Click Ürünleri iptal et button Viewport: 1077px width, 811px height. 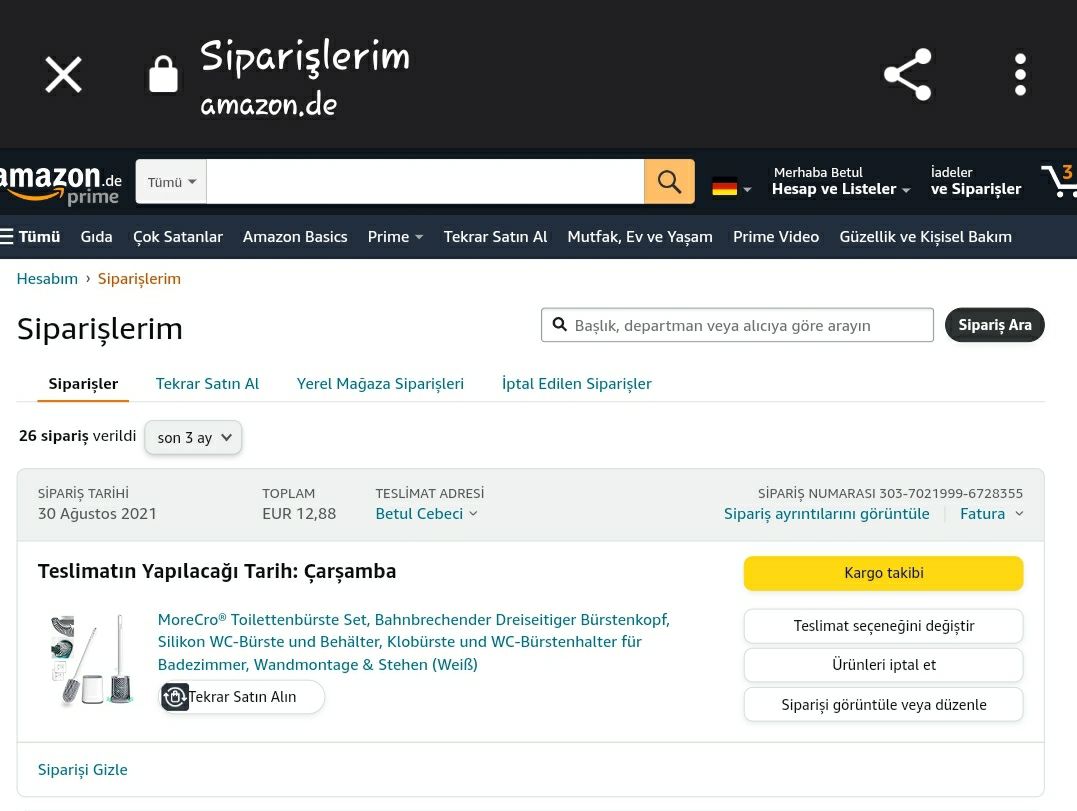point(883,665)
